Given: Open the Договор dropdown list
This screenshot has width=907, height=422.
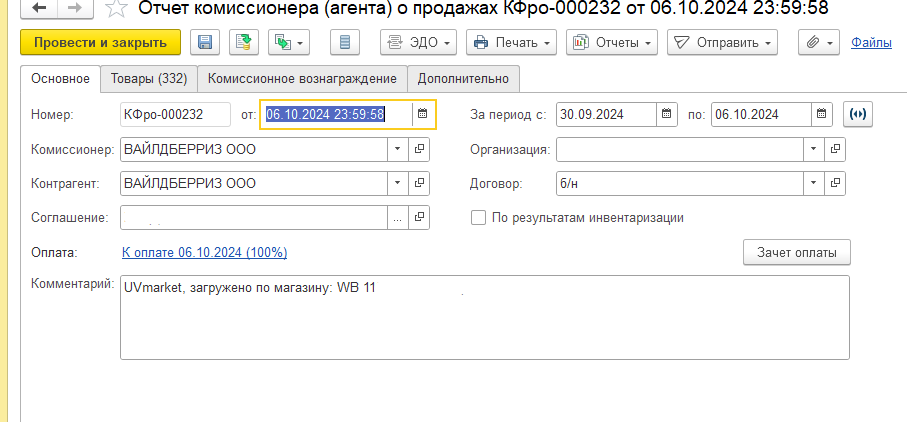Looking at the screenshot, I should coord(813,184).
